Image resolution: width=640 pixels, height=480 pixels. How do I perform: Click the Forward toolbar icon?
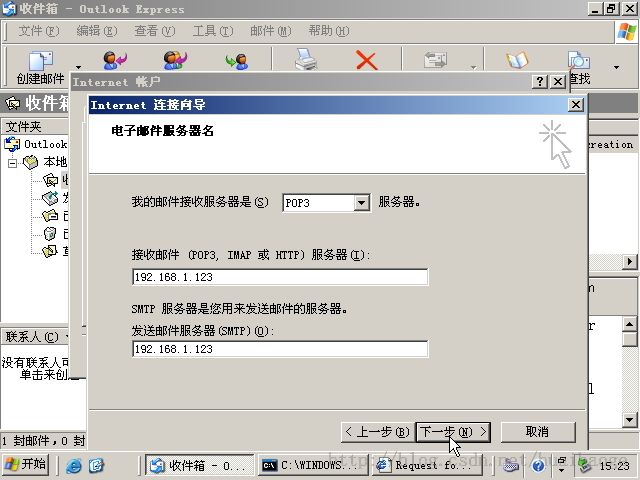click(x=237, y=61)
